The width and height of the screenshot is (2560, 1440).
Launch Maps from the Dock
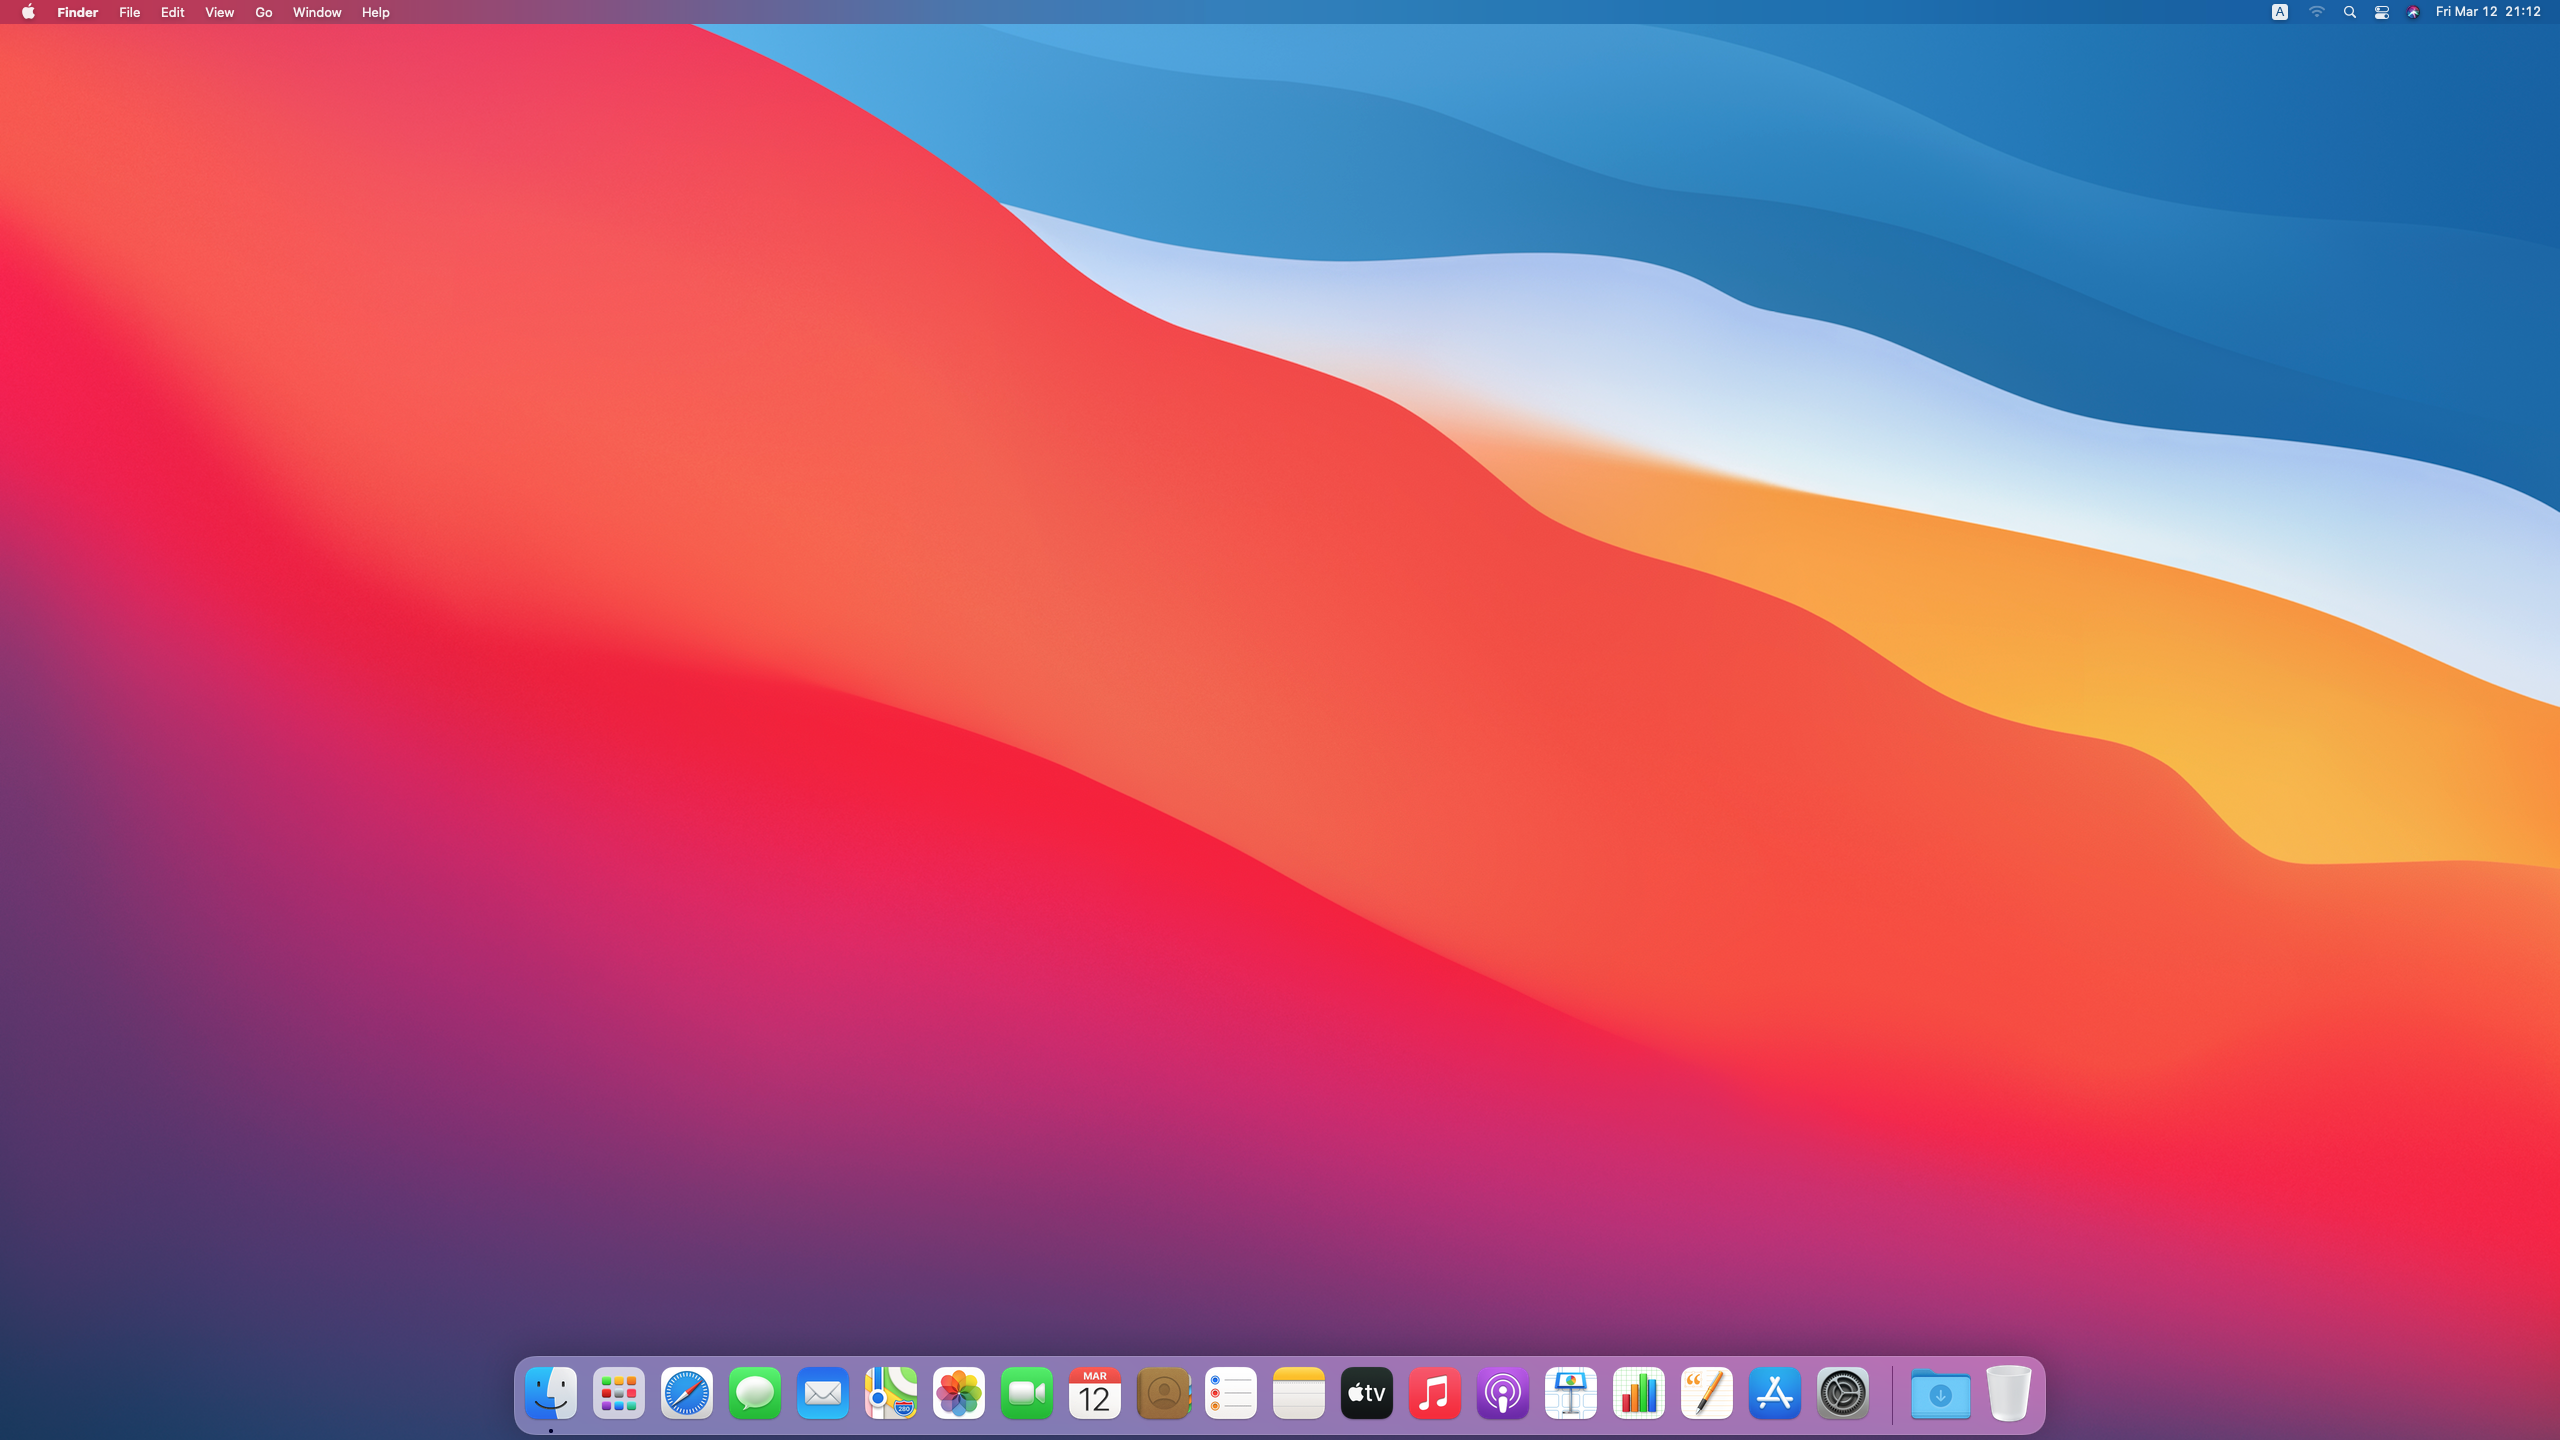pyautogui.click(x=891, y=1393)
